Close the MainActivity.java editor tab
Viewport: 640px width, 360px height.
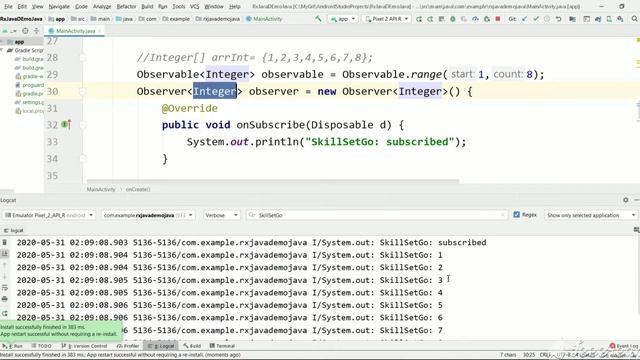(100, 31)
